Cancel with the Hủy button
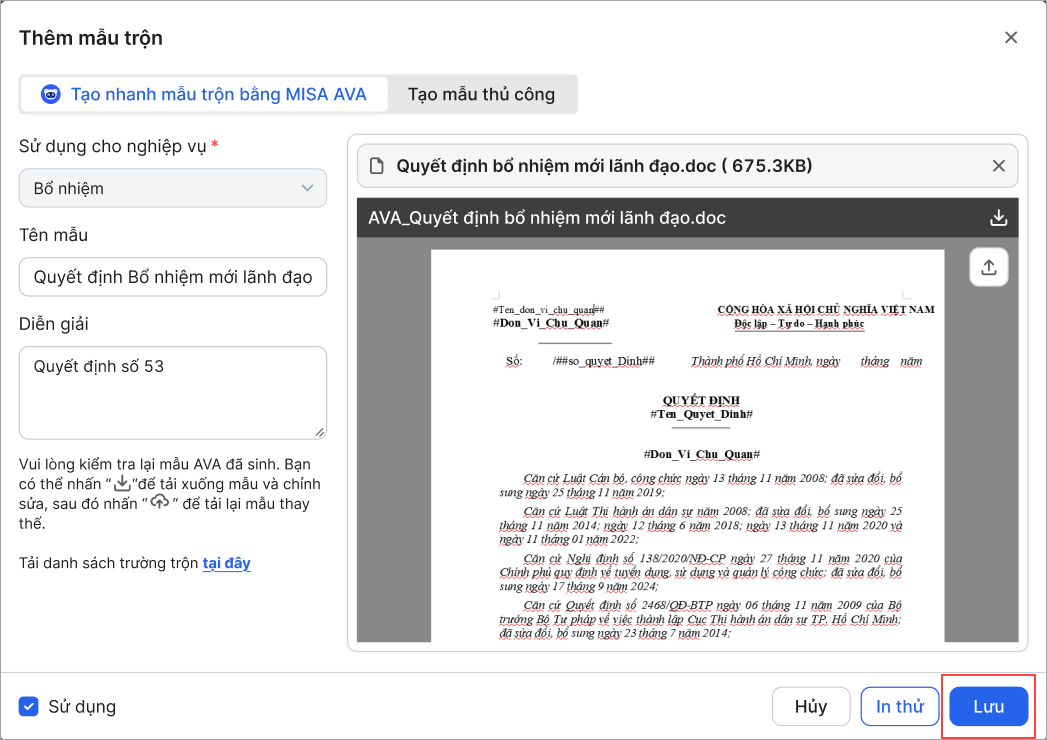1047x740 pixels. 810,706
